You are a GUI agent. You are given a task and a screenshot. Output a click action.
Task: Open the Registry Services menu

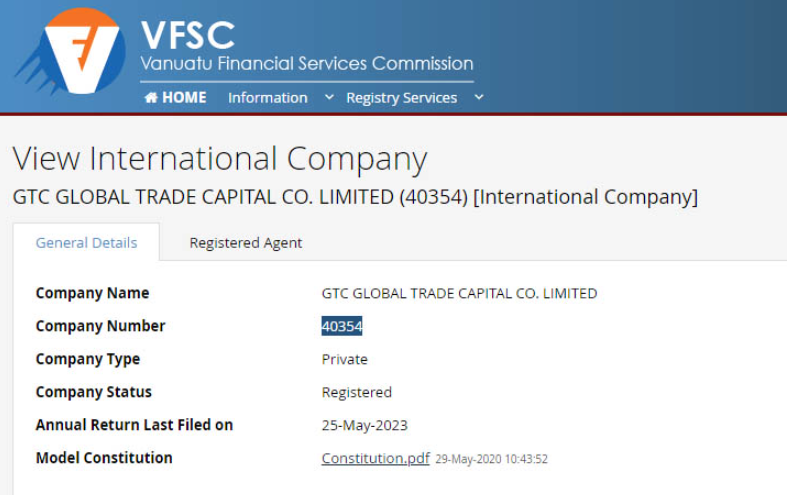(401, 97)
